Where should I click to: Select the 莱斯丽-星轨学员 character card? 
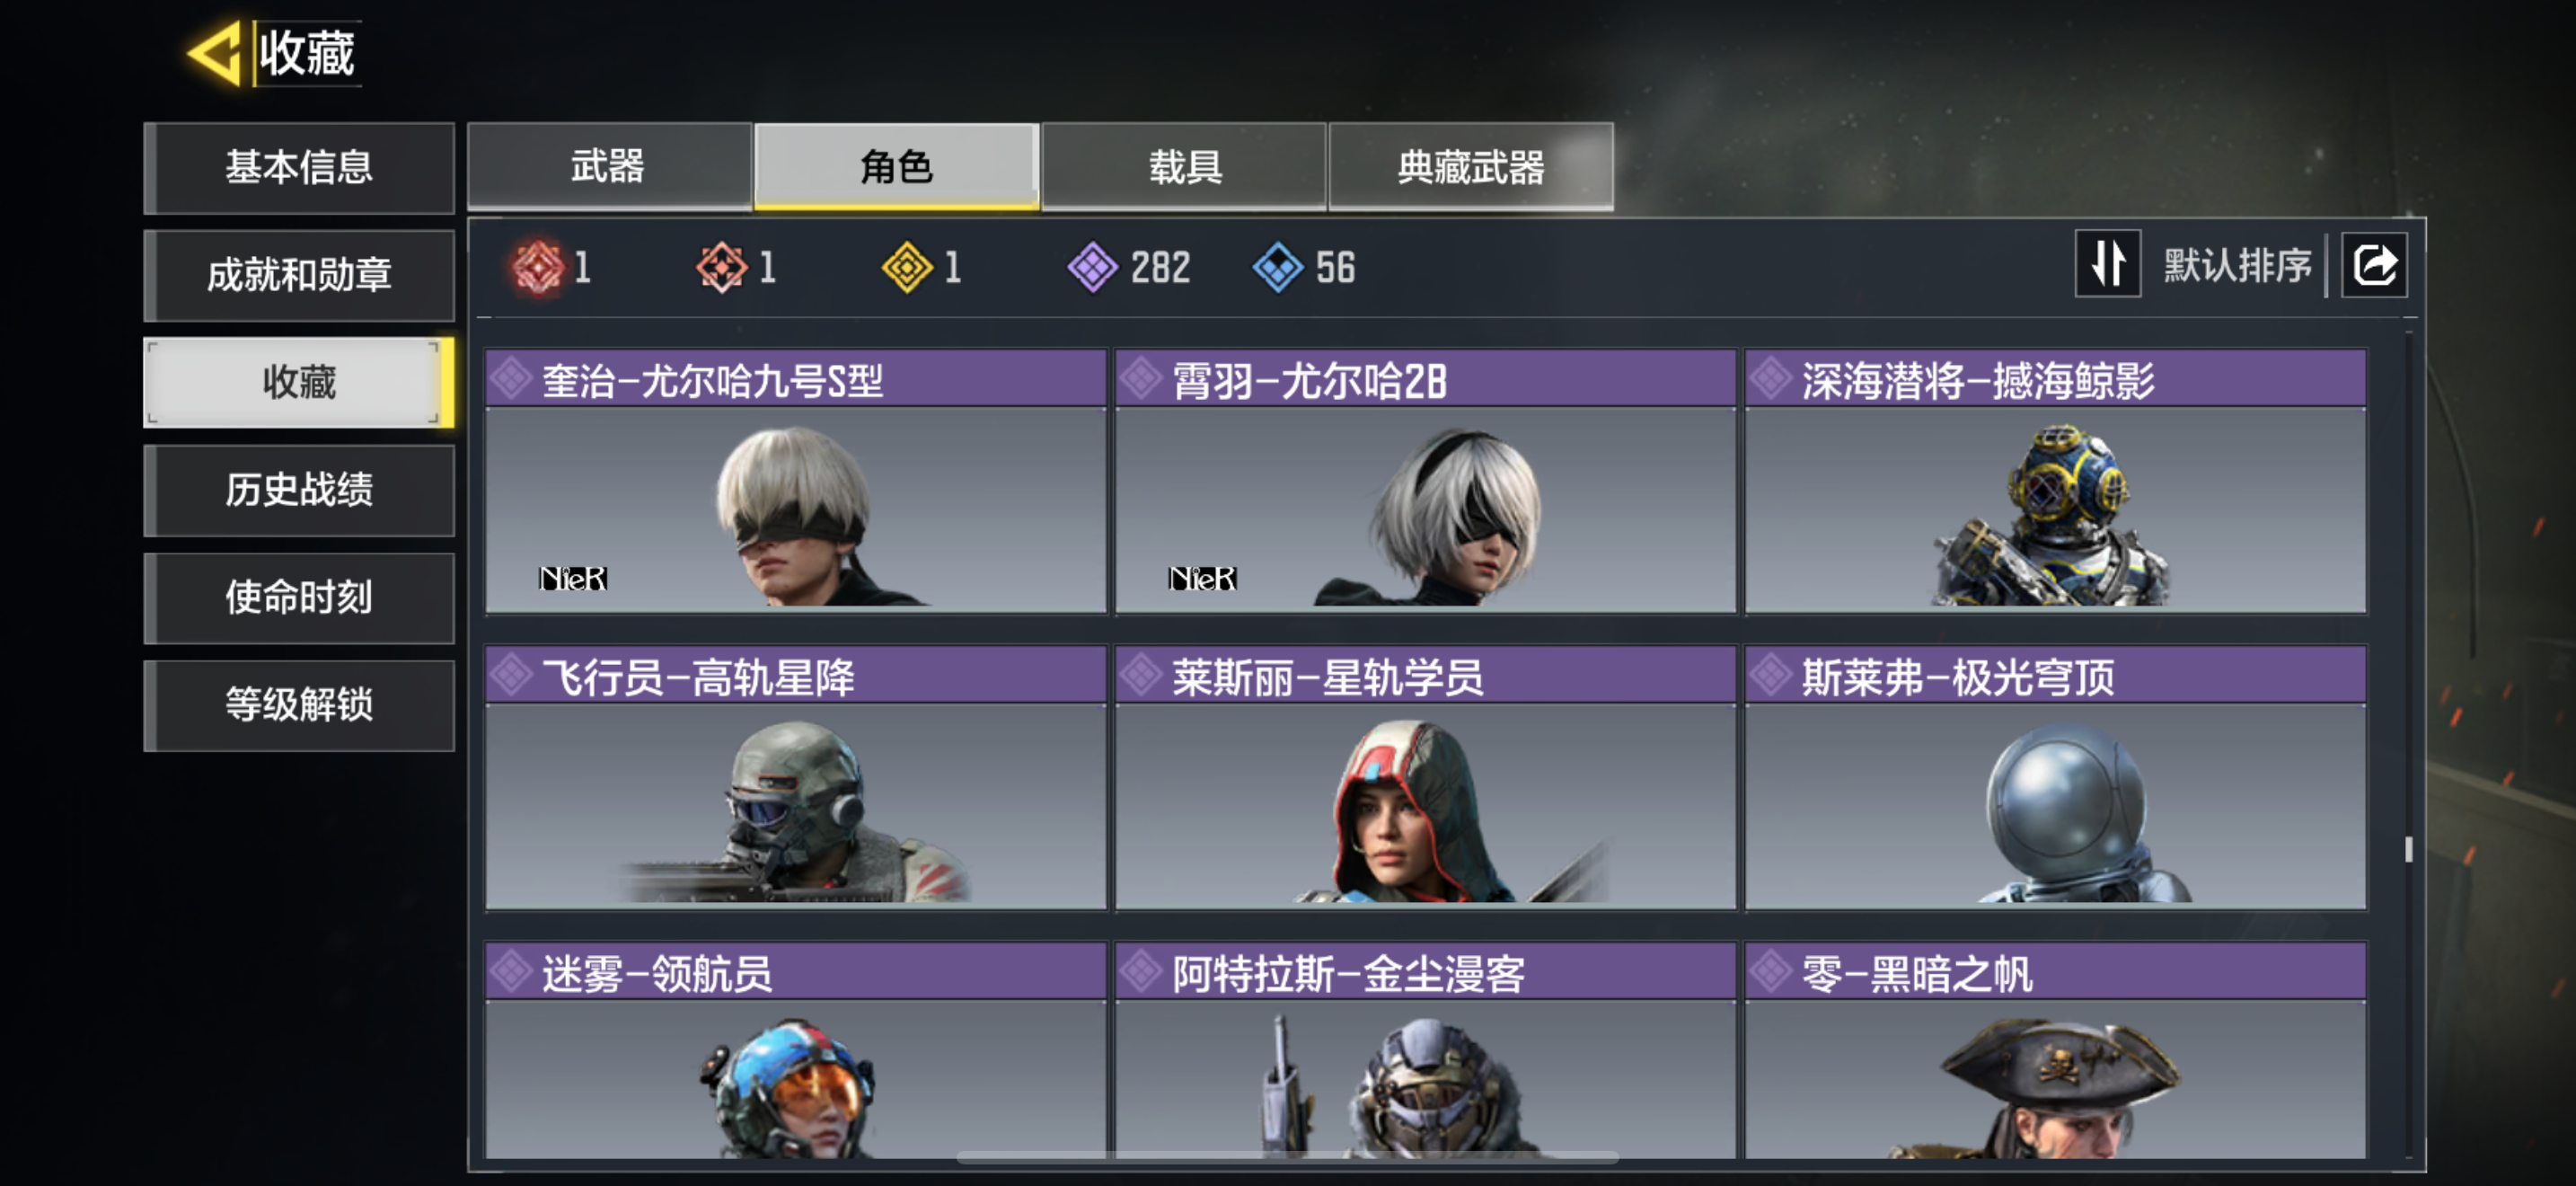(1425, 777)
